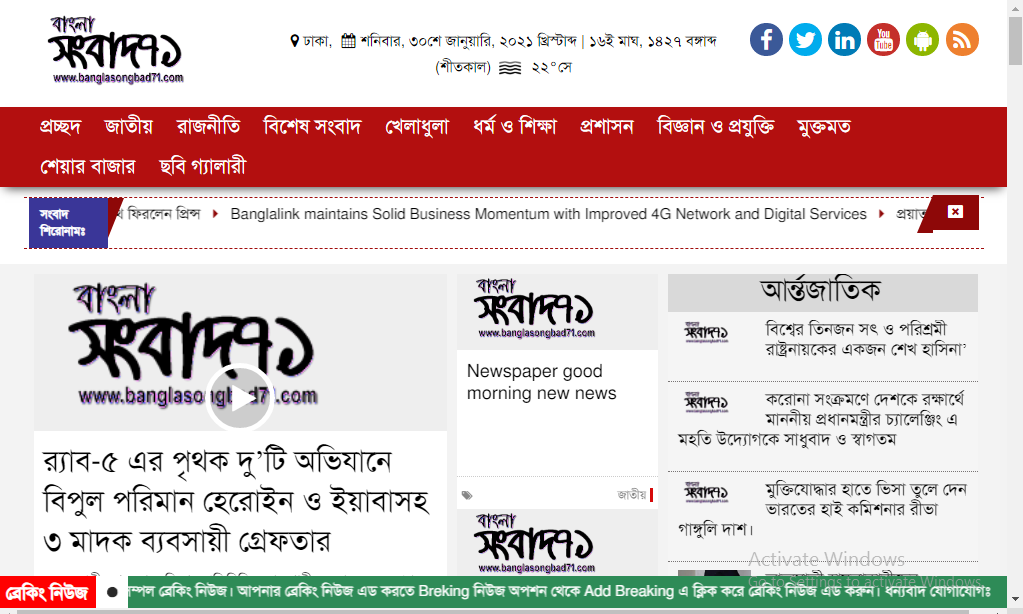Image resolution: width=1023 pixels, height=614 pixels.
Task: Click the ব্রেকিং নিউজ button
Action: [x=46, y=592]
